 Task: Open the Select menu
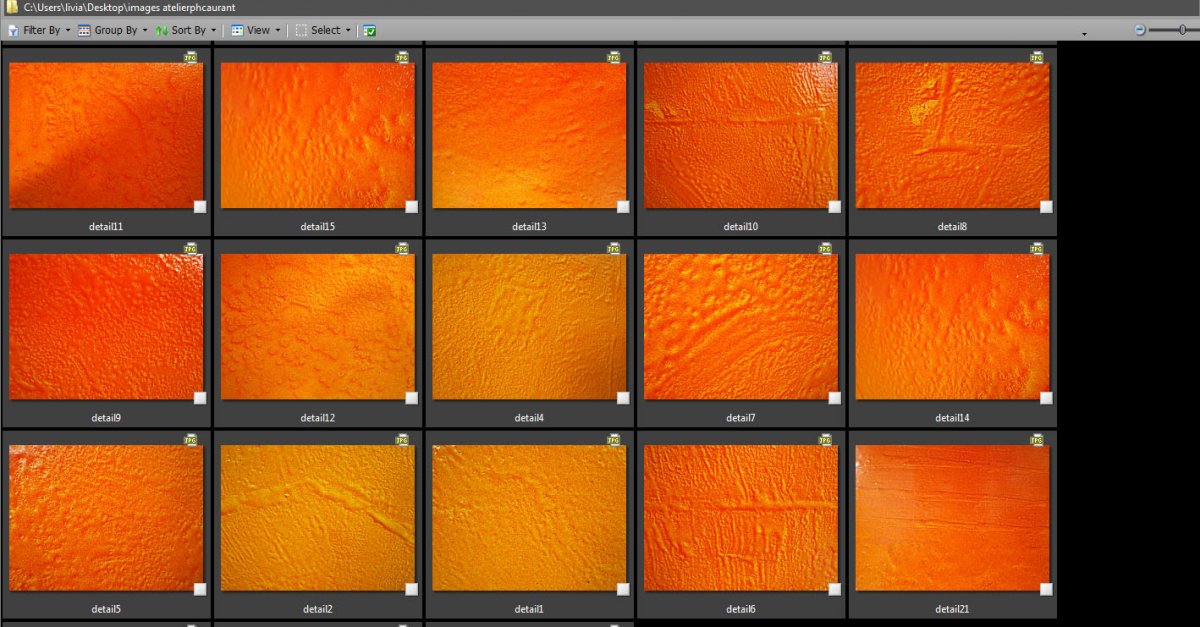324,31
